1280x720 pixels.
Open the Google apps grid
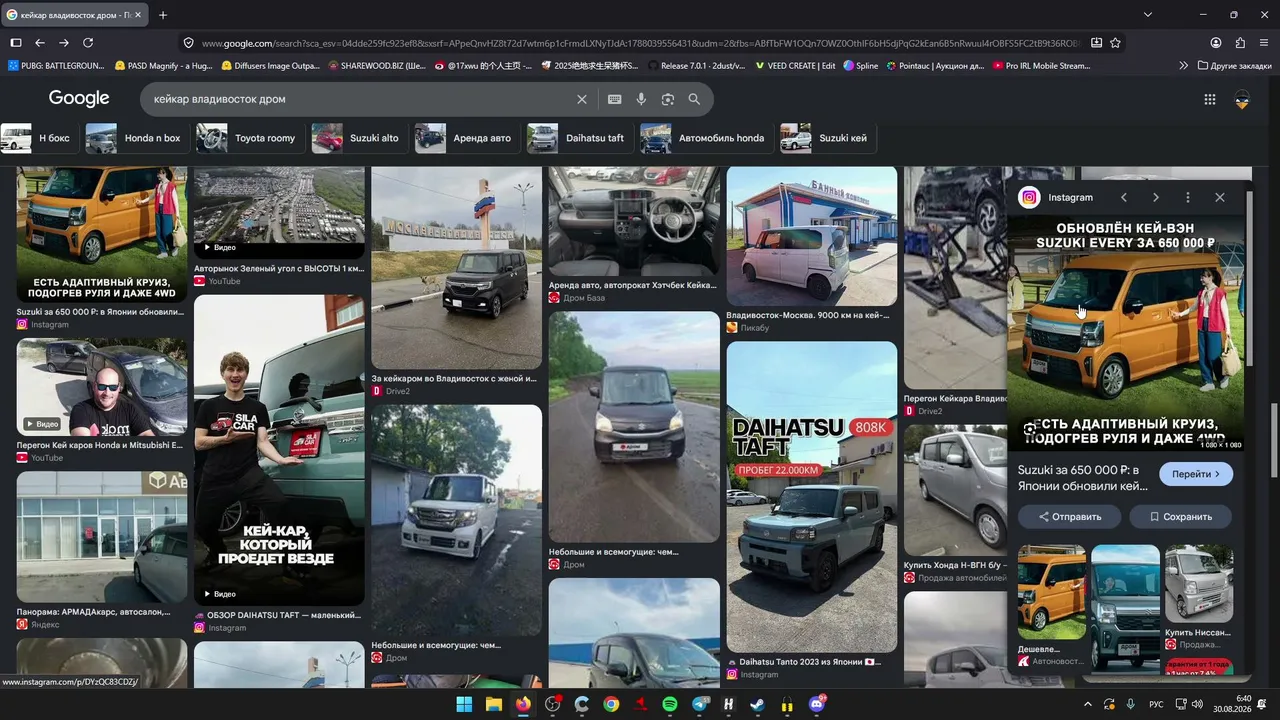pyautogui.click(x=1210, y=99)
